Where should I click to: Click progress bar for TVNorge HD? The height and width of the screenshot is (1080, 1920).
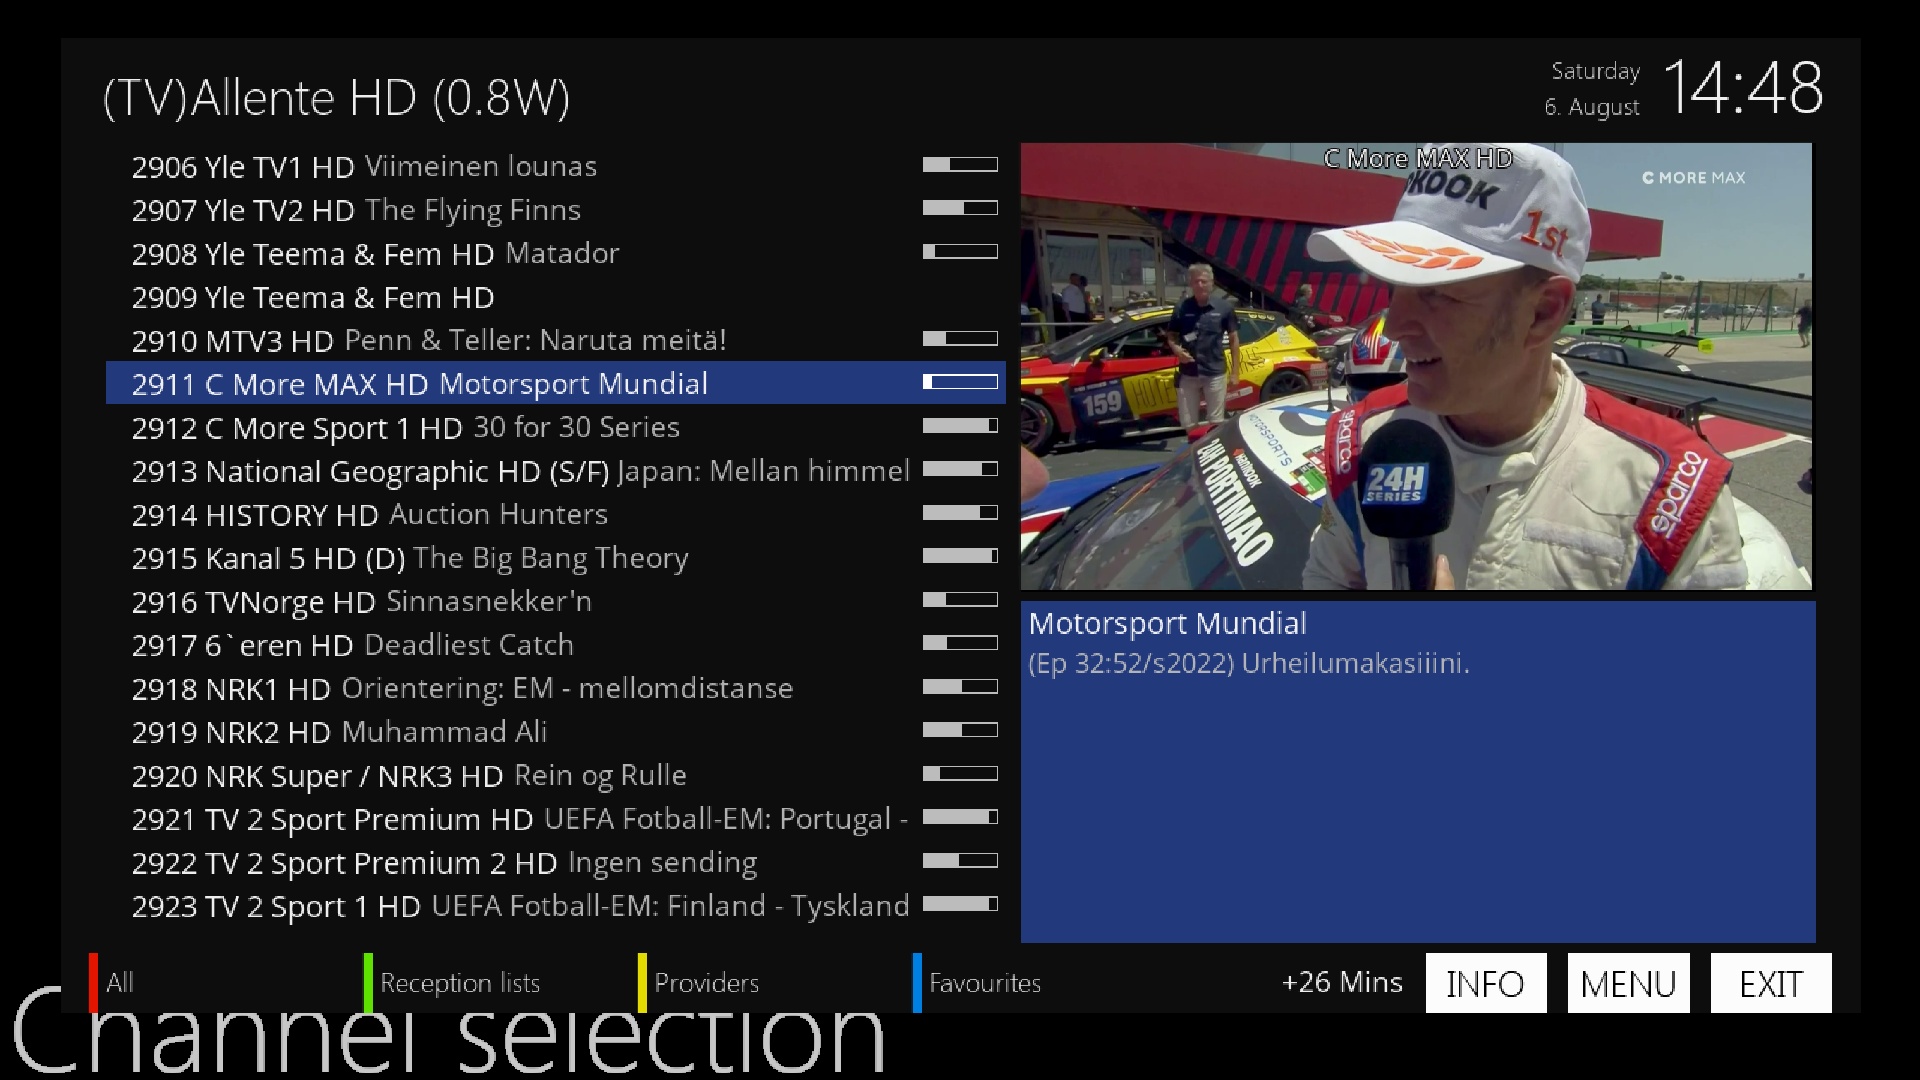tap(960, 599)
